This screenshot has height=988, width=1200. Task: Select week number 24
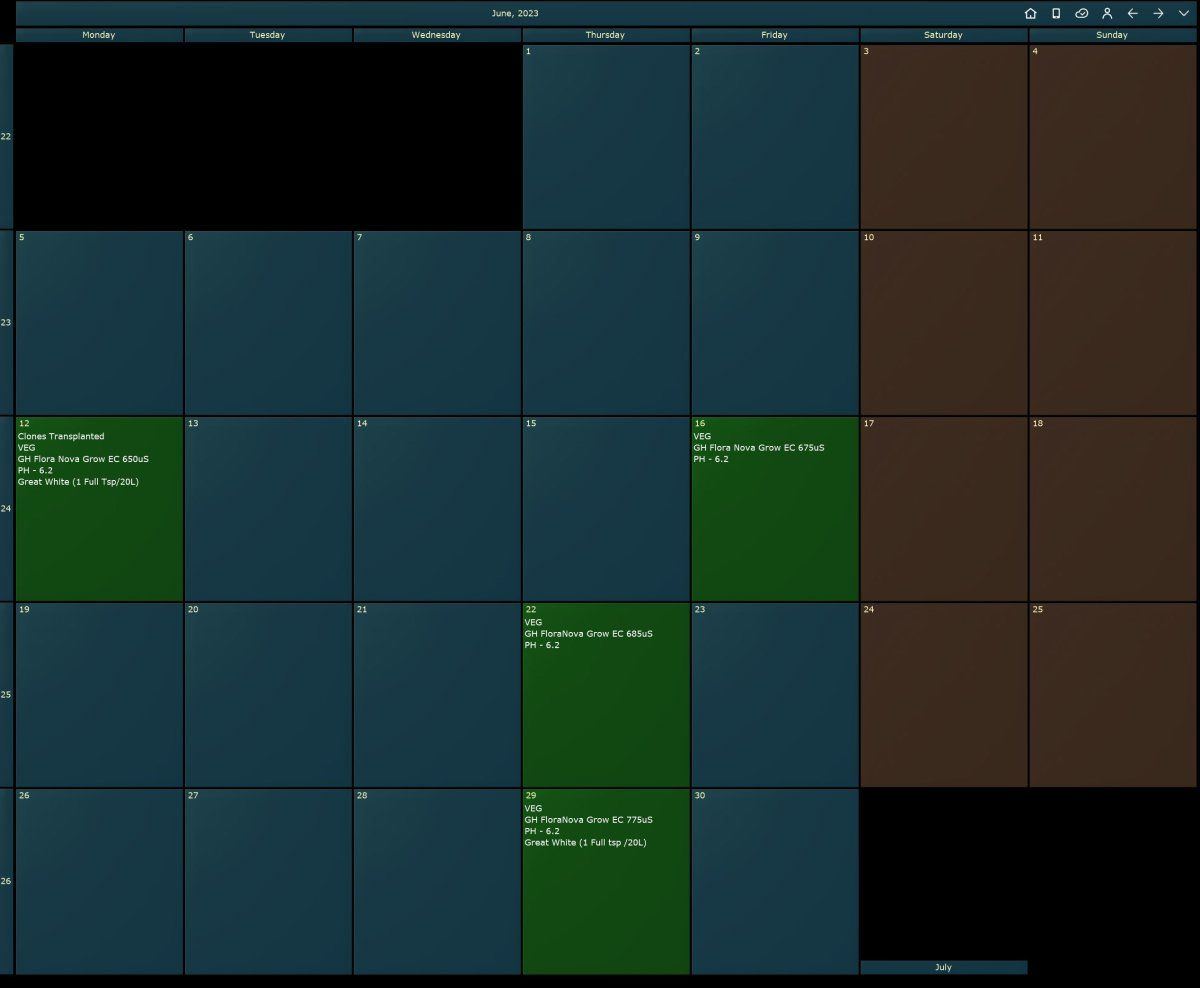click(6, 509)
